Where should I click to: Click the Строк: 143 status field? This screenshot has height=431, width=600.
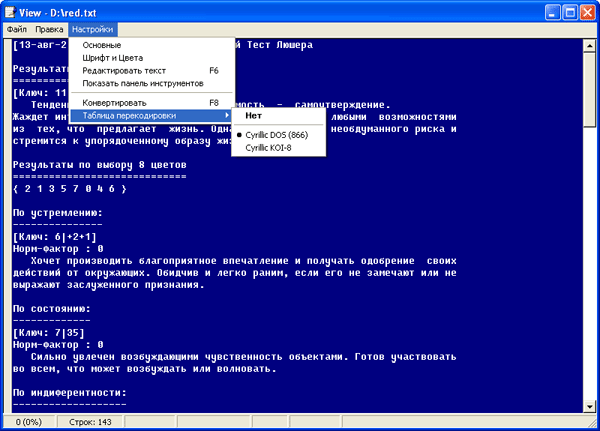[x=90, y=422]
